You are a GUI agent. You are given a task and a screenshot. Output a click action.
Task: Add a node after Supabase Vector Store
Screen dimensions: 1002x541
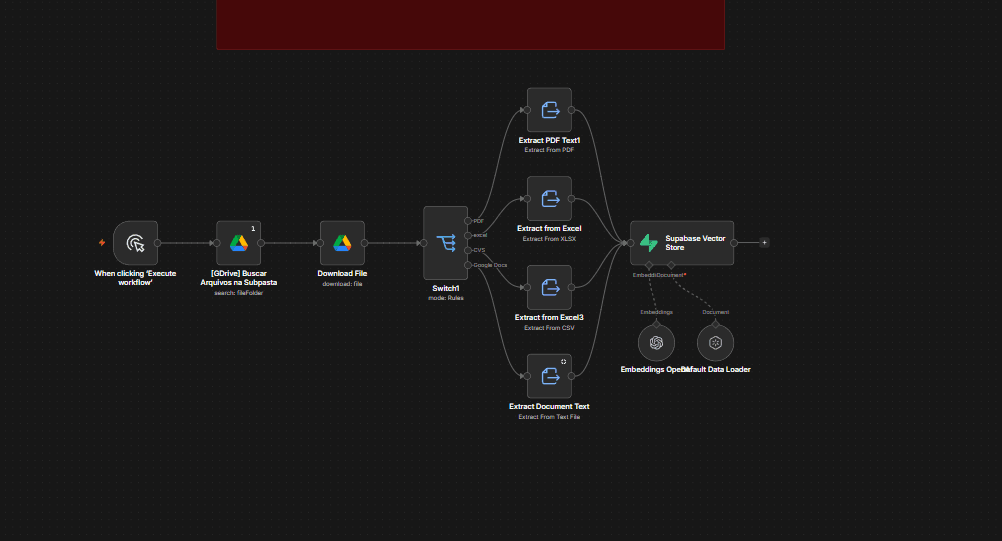coord(764,243)
